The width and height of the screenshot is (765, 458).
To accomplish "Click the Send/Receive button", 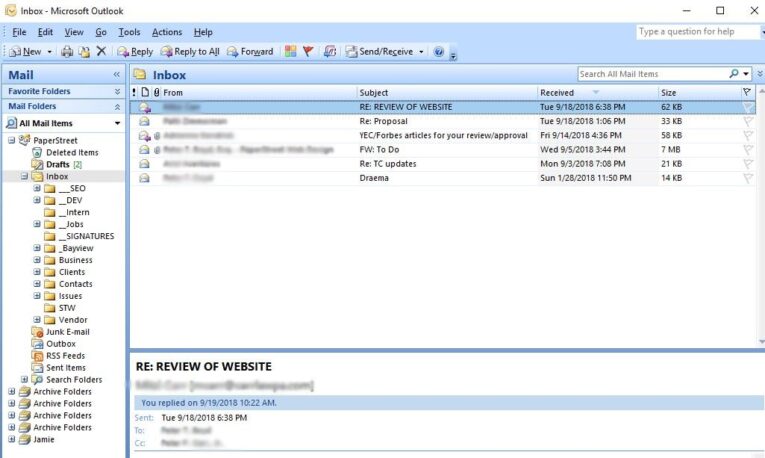I will (380, 51).
